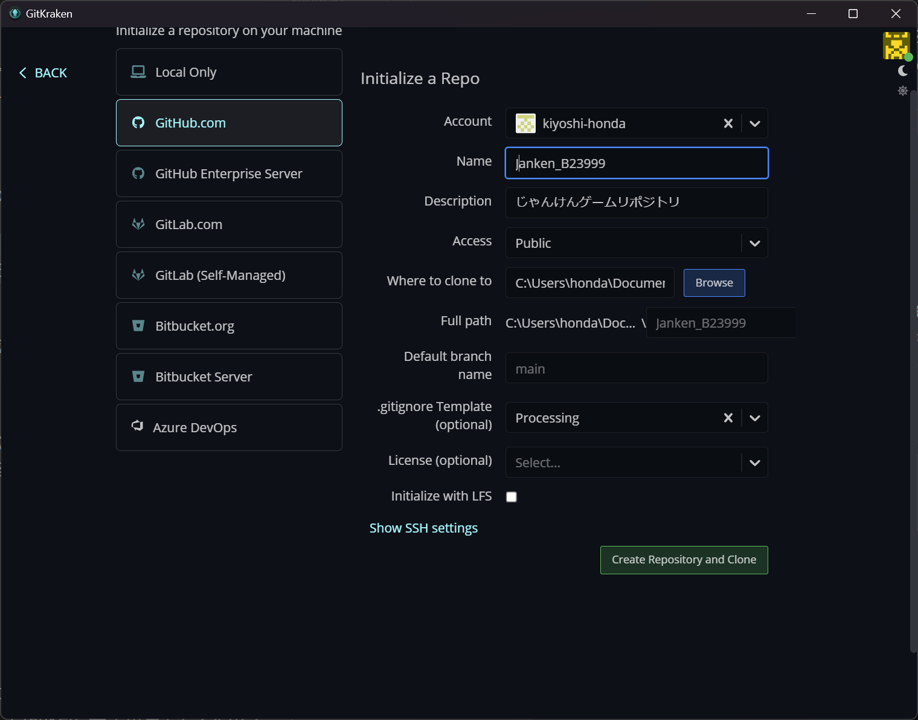Clear the kiyoshi-honda account selection
The height and width of the screenshot is (720, 918).
[x=728, y=124]
